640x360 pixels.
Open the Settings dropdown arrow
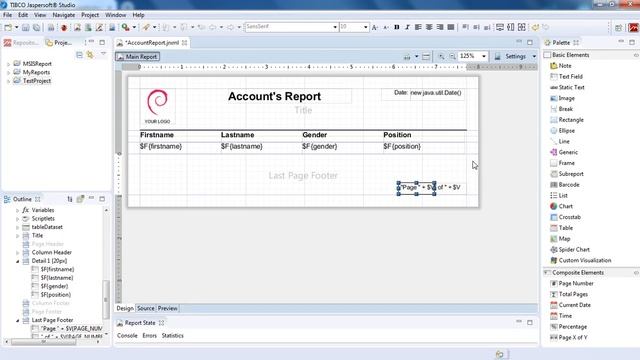coord(534,56)
